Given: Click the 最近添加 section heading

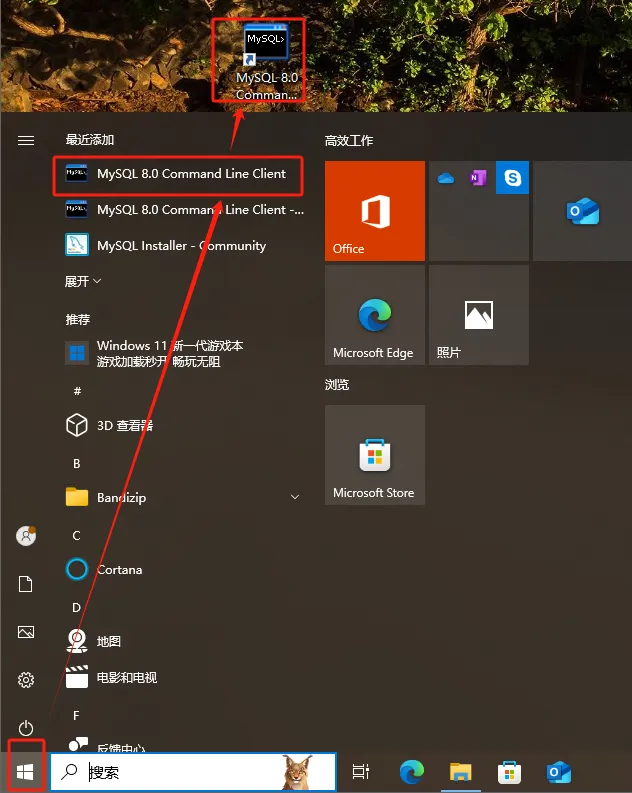Looking at the screenshot, I should (90, 140).
